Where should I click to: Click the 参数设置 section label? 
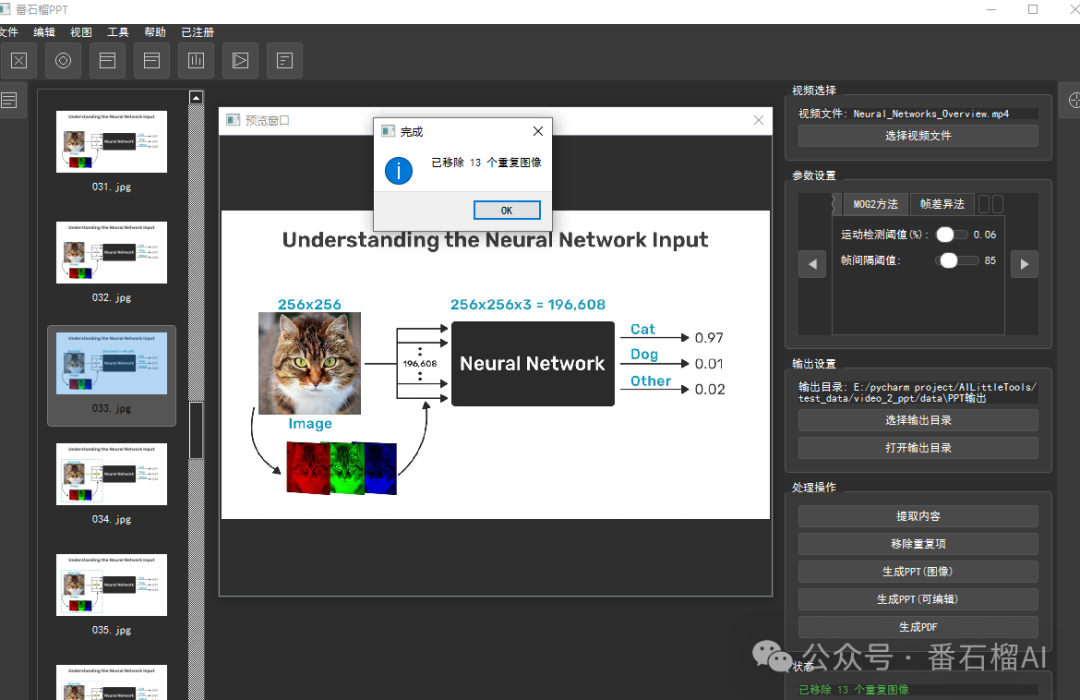(x=813, y=176)
